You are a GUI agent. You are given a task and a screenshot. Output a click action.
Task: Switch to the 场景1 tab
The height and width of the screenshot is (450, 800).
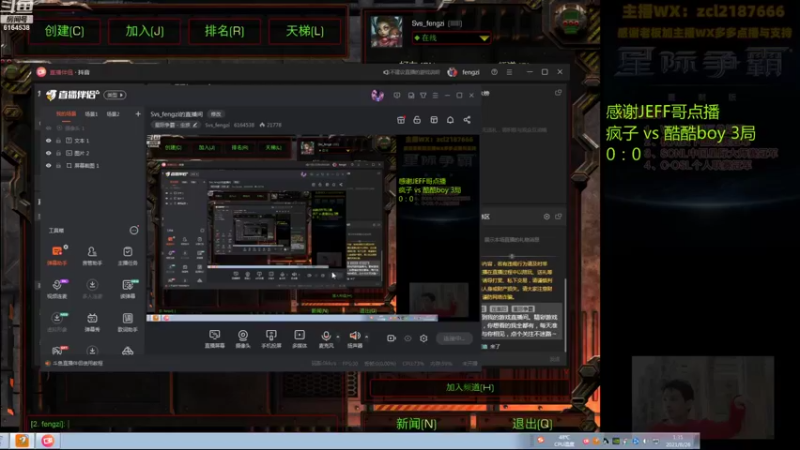coord(91,114)
